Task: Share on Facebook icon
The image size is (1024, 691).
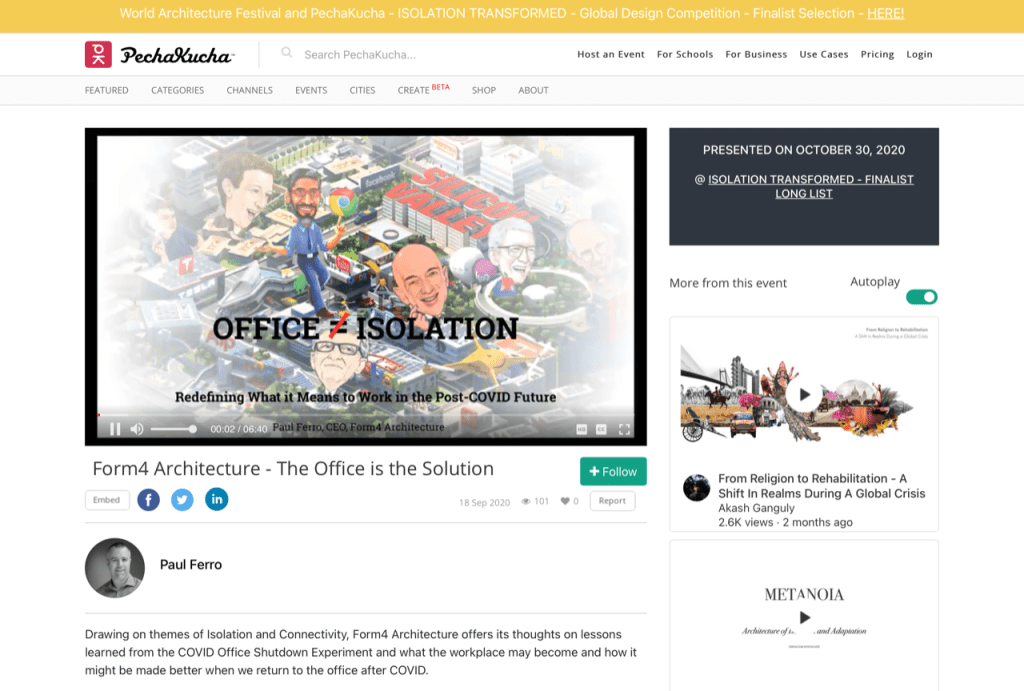Action: (148, 500)
